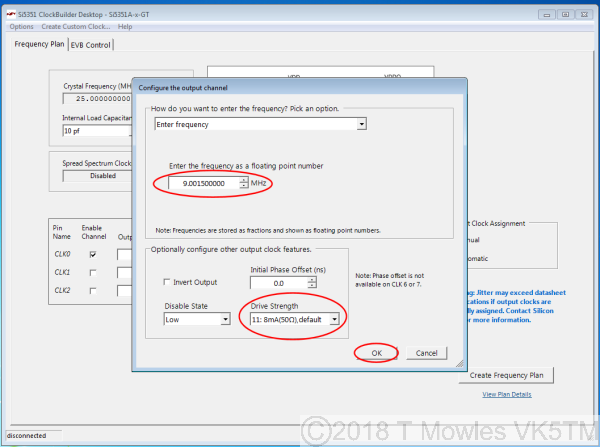Screen dimensions: 600x447
Task: Expand the Disable State dropdown
Action: click(226, 319)
